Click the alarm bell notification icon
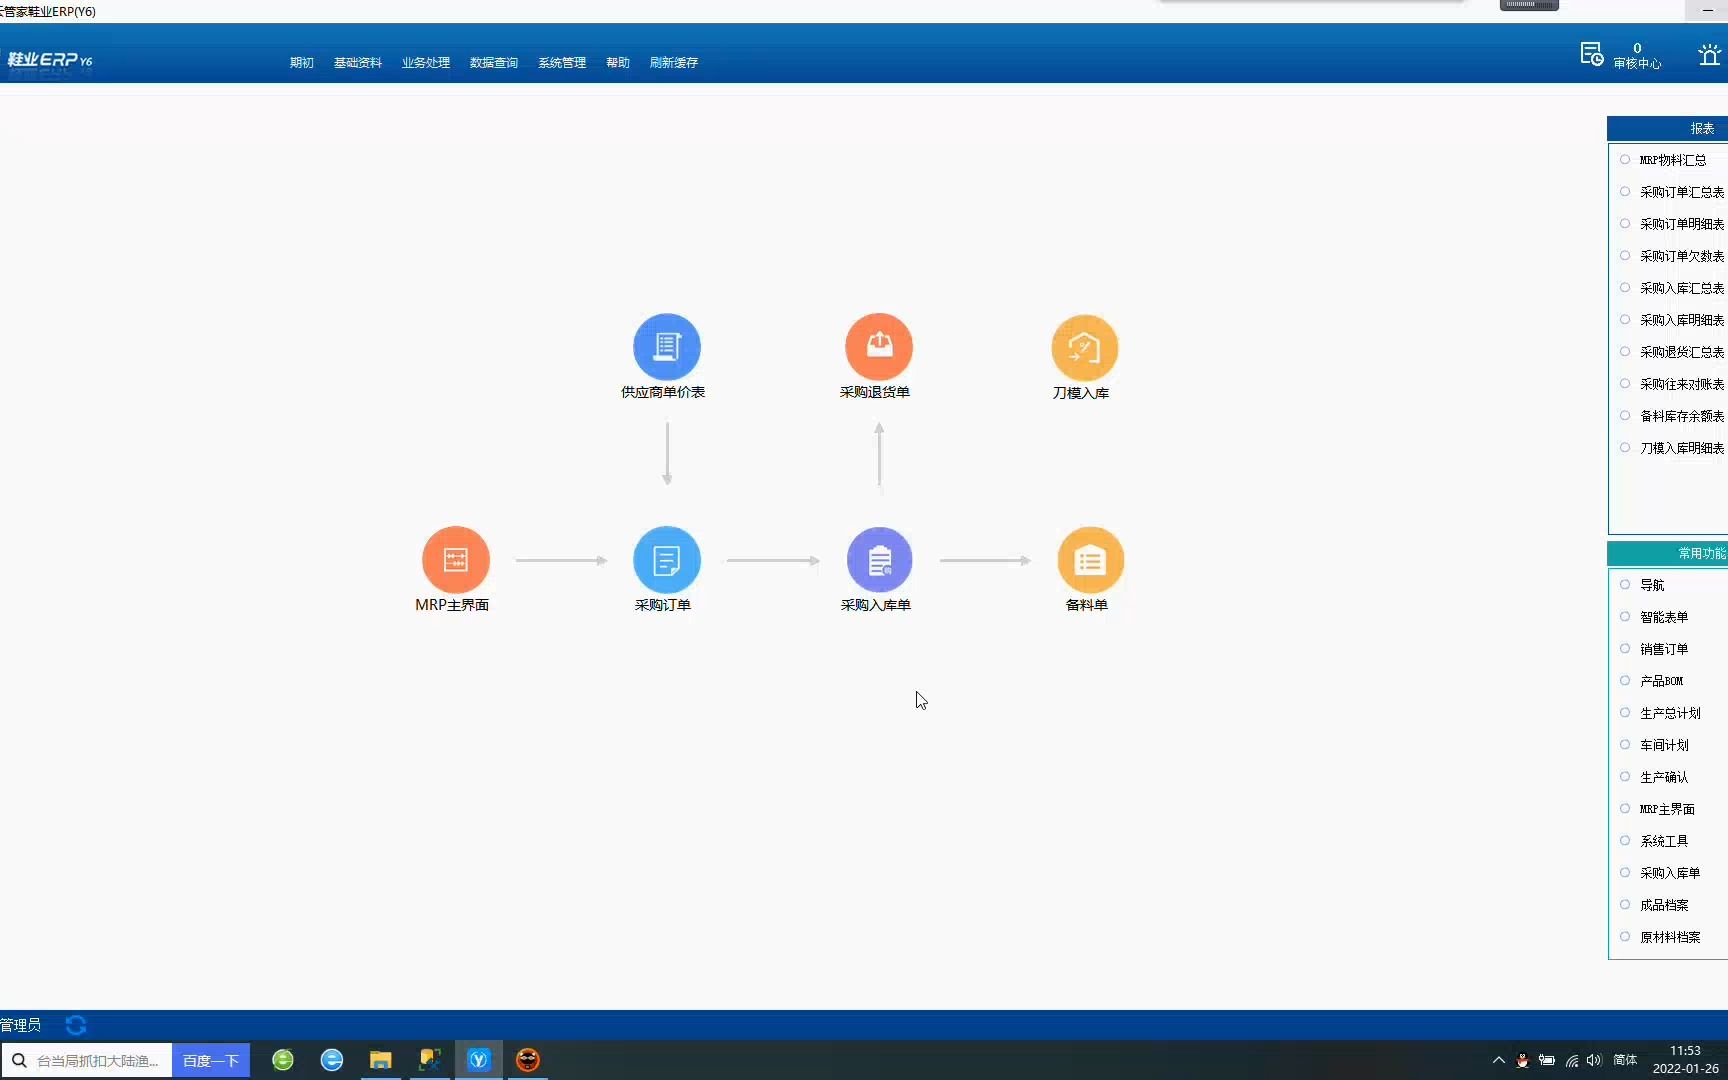Viewport: 1728px width, 1080px height. click(x=1709, y=55)
